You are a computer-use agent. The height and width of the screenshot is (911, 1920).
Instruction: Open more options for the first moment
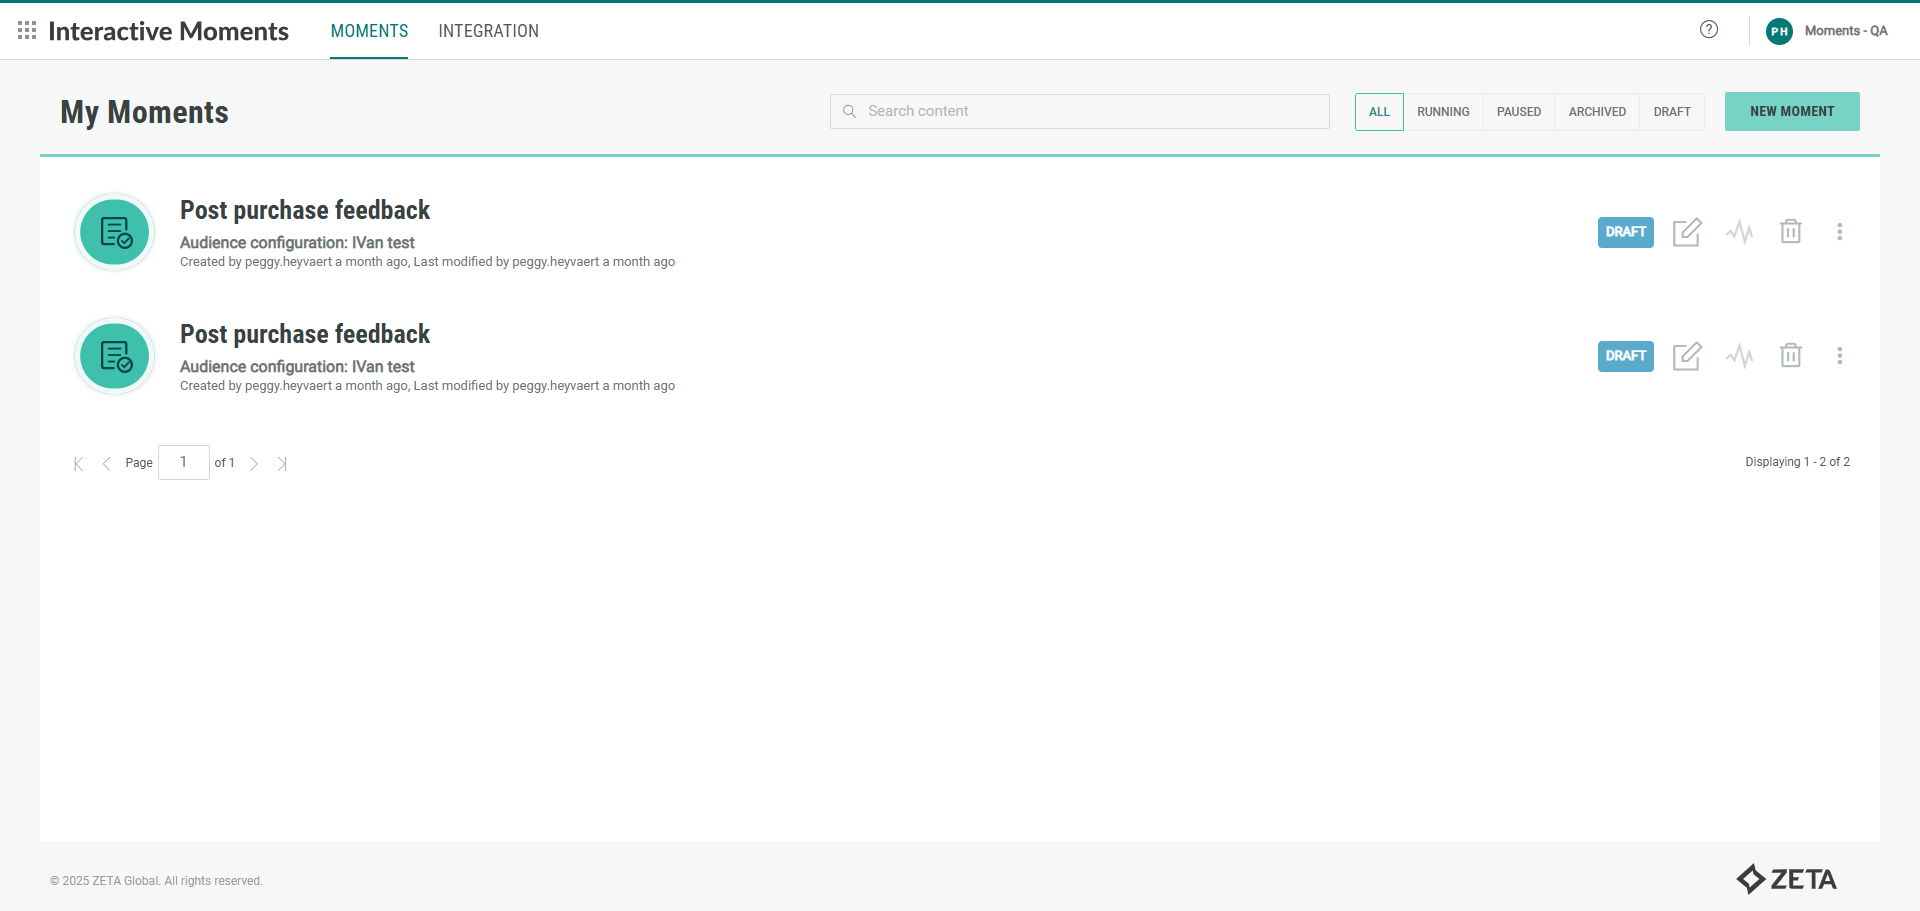(x=1839, y=232)
